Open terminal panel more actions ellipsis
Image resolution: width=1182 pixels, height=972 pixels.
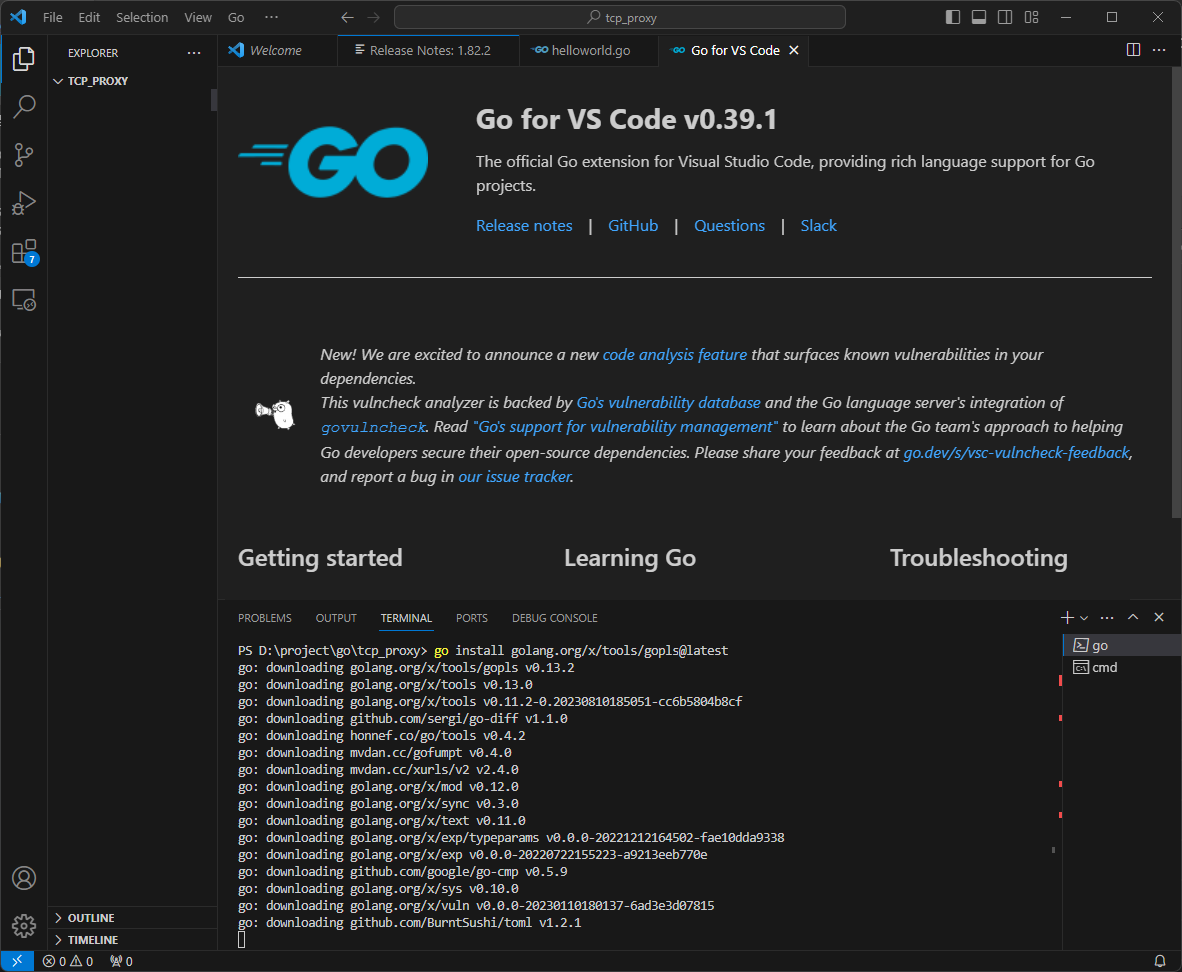(x=1107, y=618)
